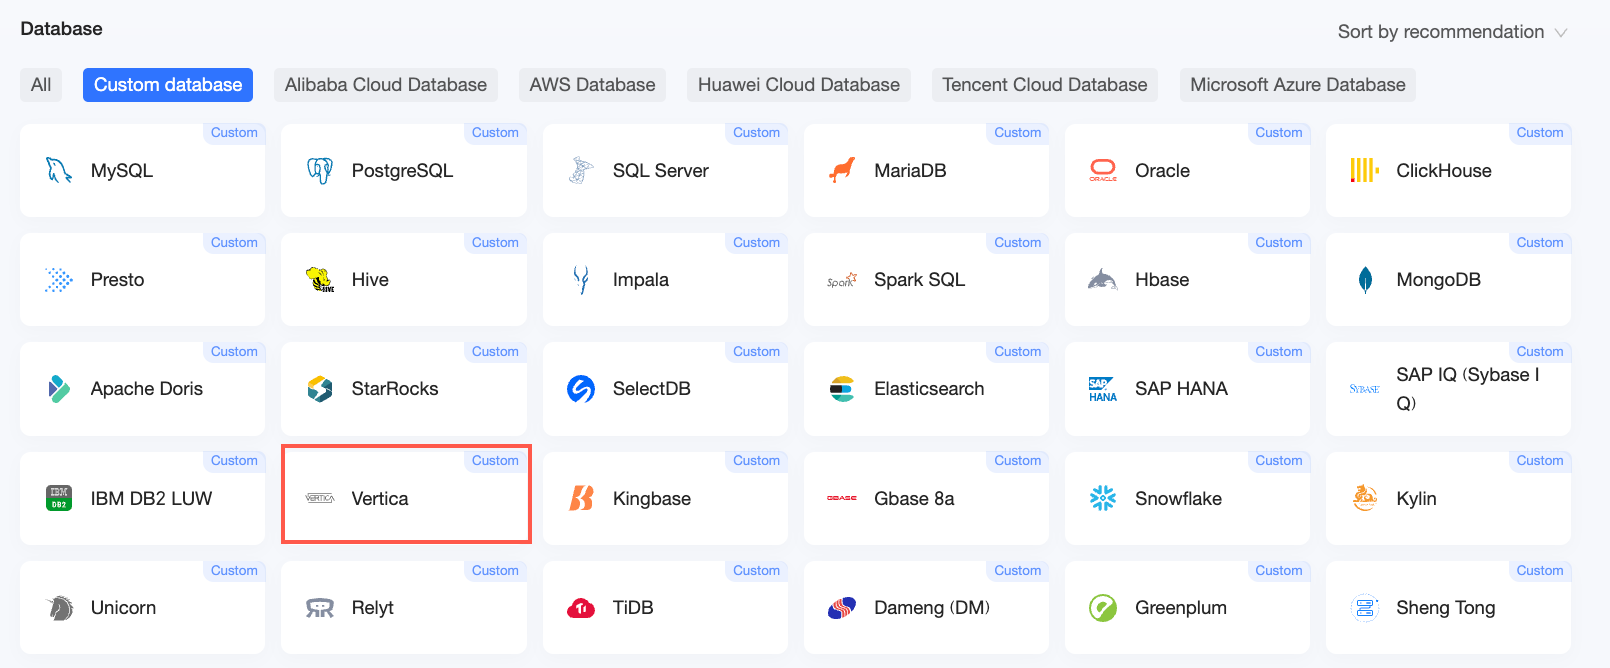Click the Greenplum green circle icon

[1103, 608]
